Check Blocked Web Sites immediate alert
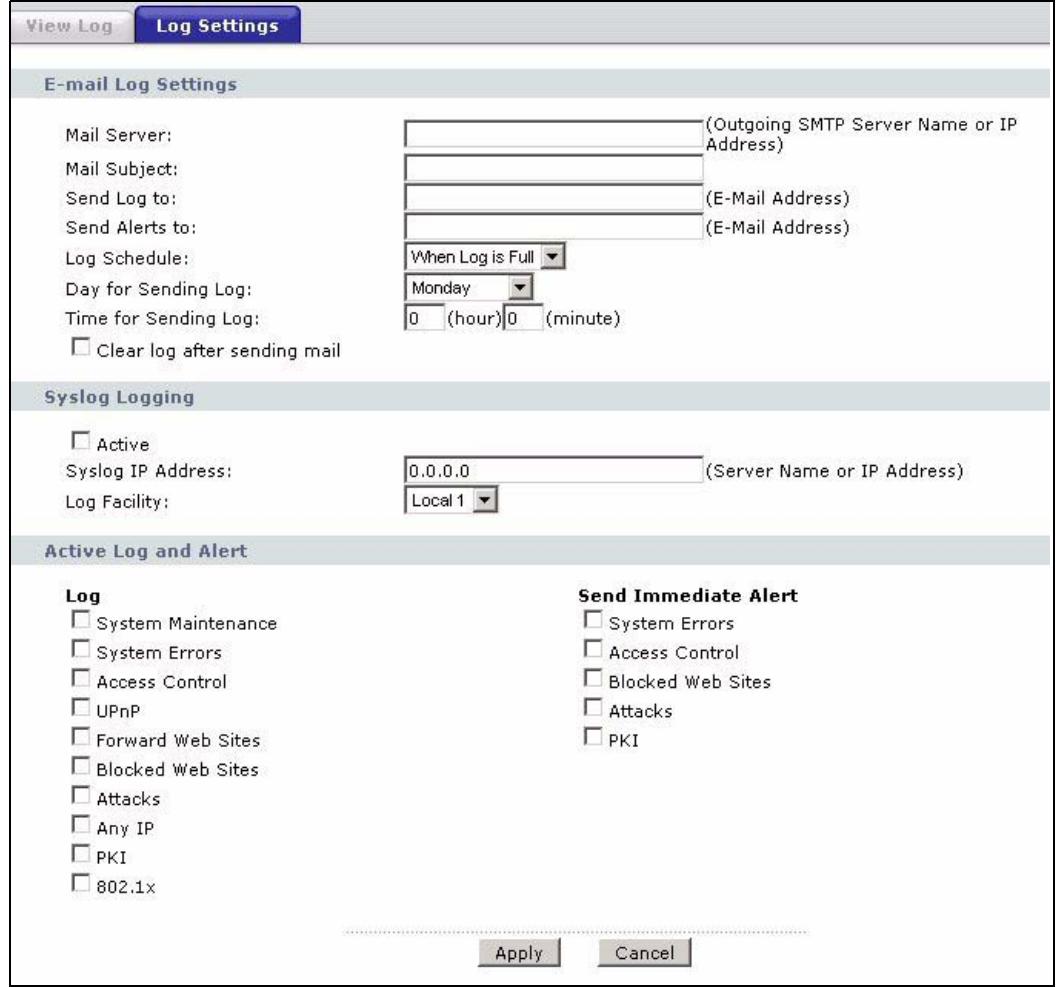Screen dimensions: 1059x987 pyautogui.click(x=593, y=678)
